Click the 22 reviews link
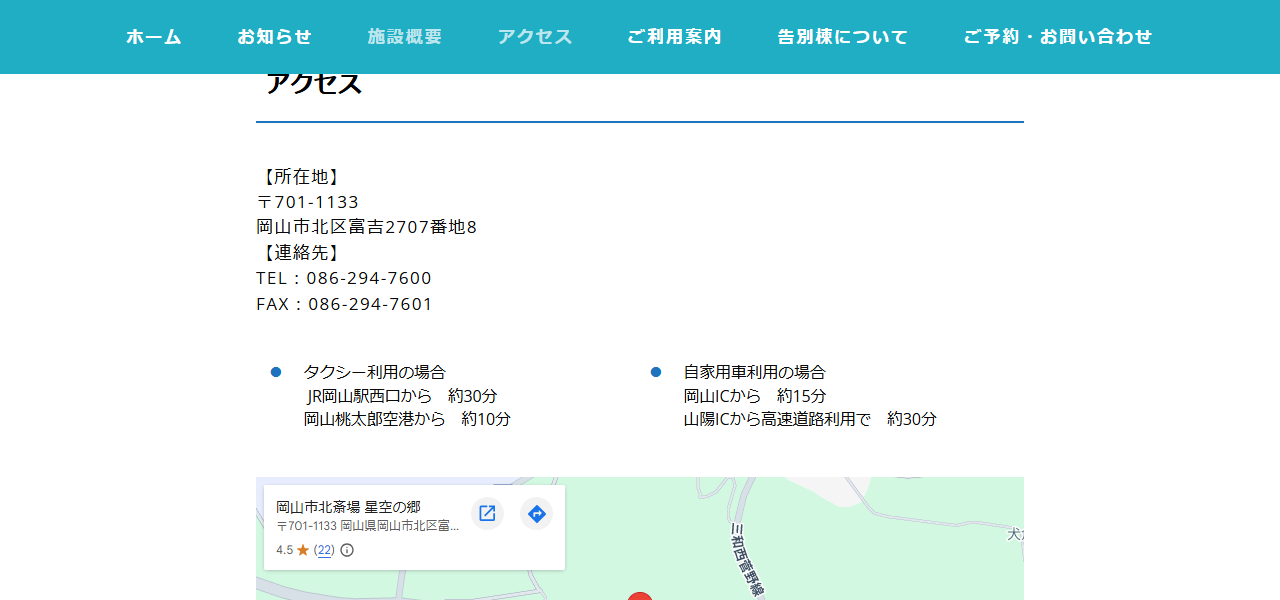The image size is (1280, 600). coord(324,550)
